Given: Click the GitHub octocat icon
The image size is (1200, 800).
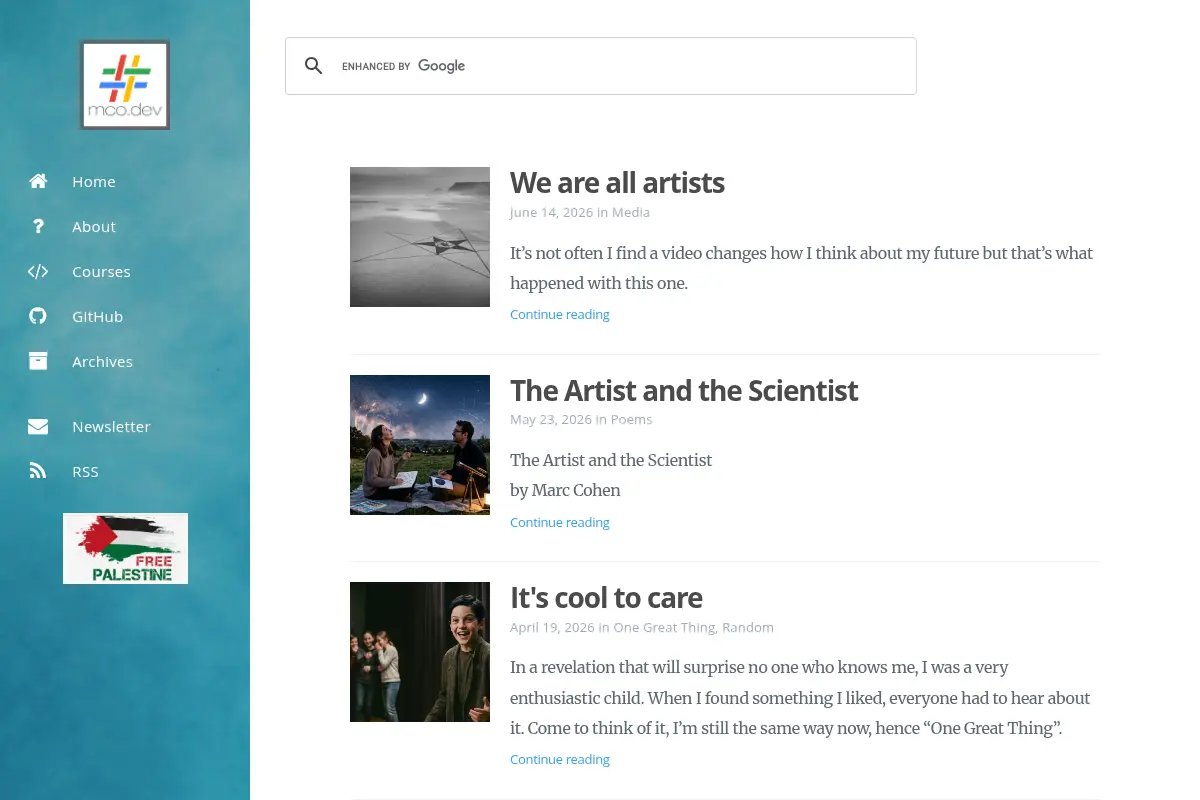Looking at the screenshot, I should [x=38, y=316].
